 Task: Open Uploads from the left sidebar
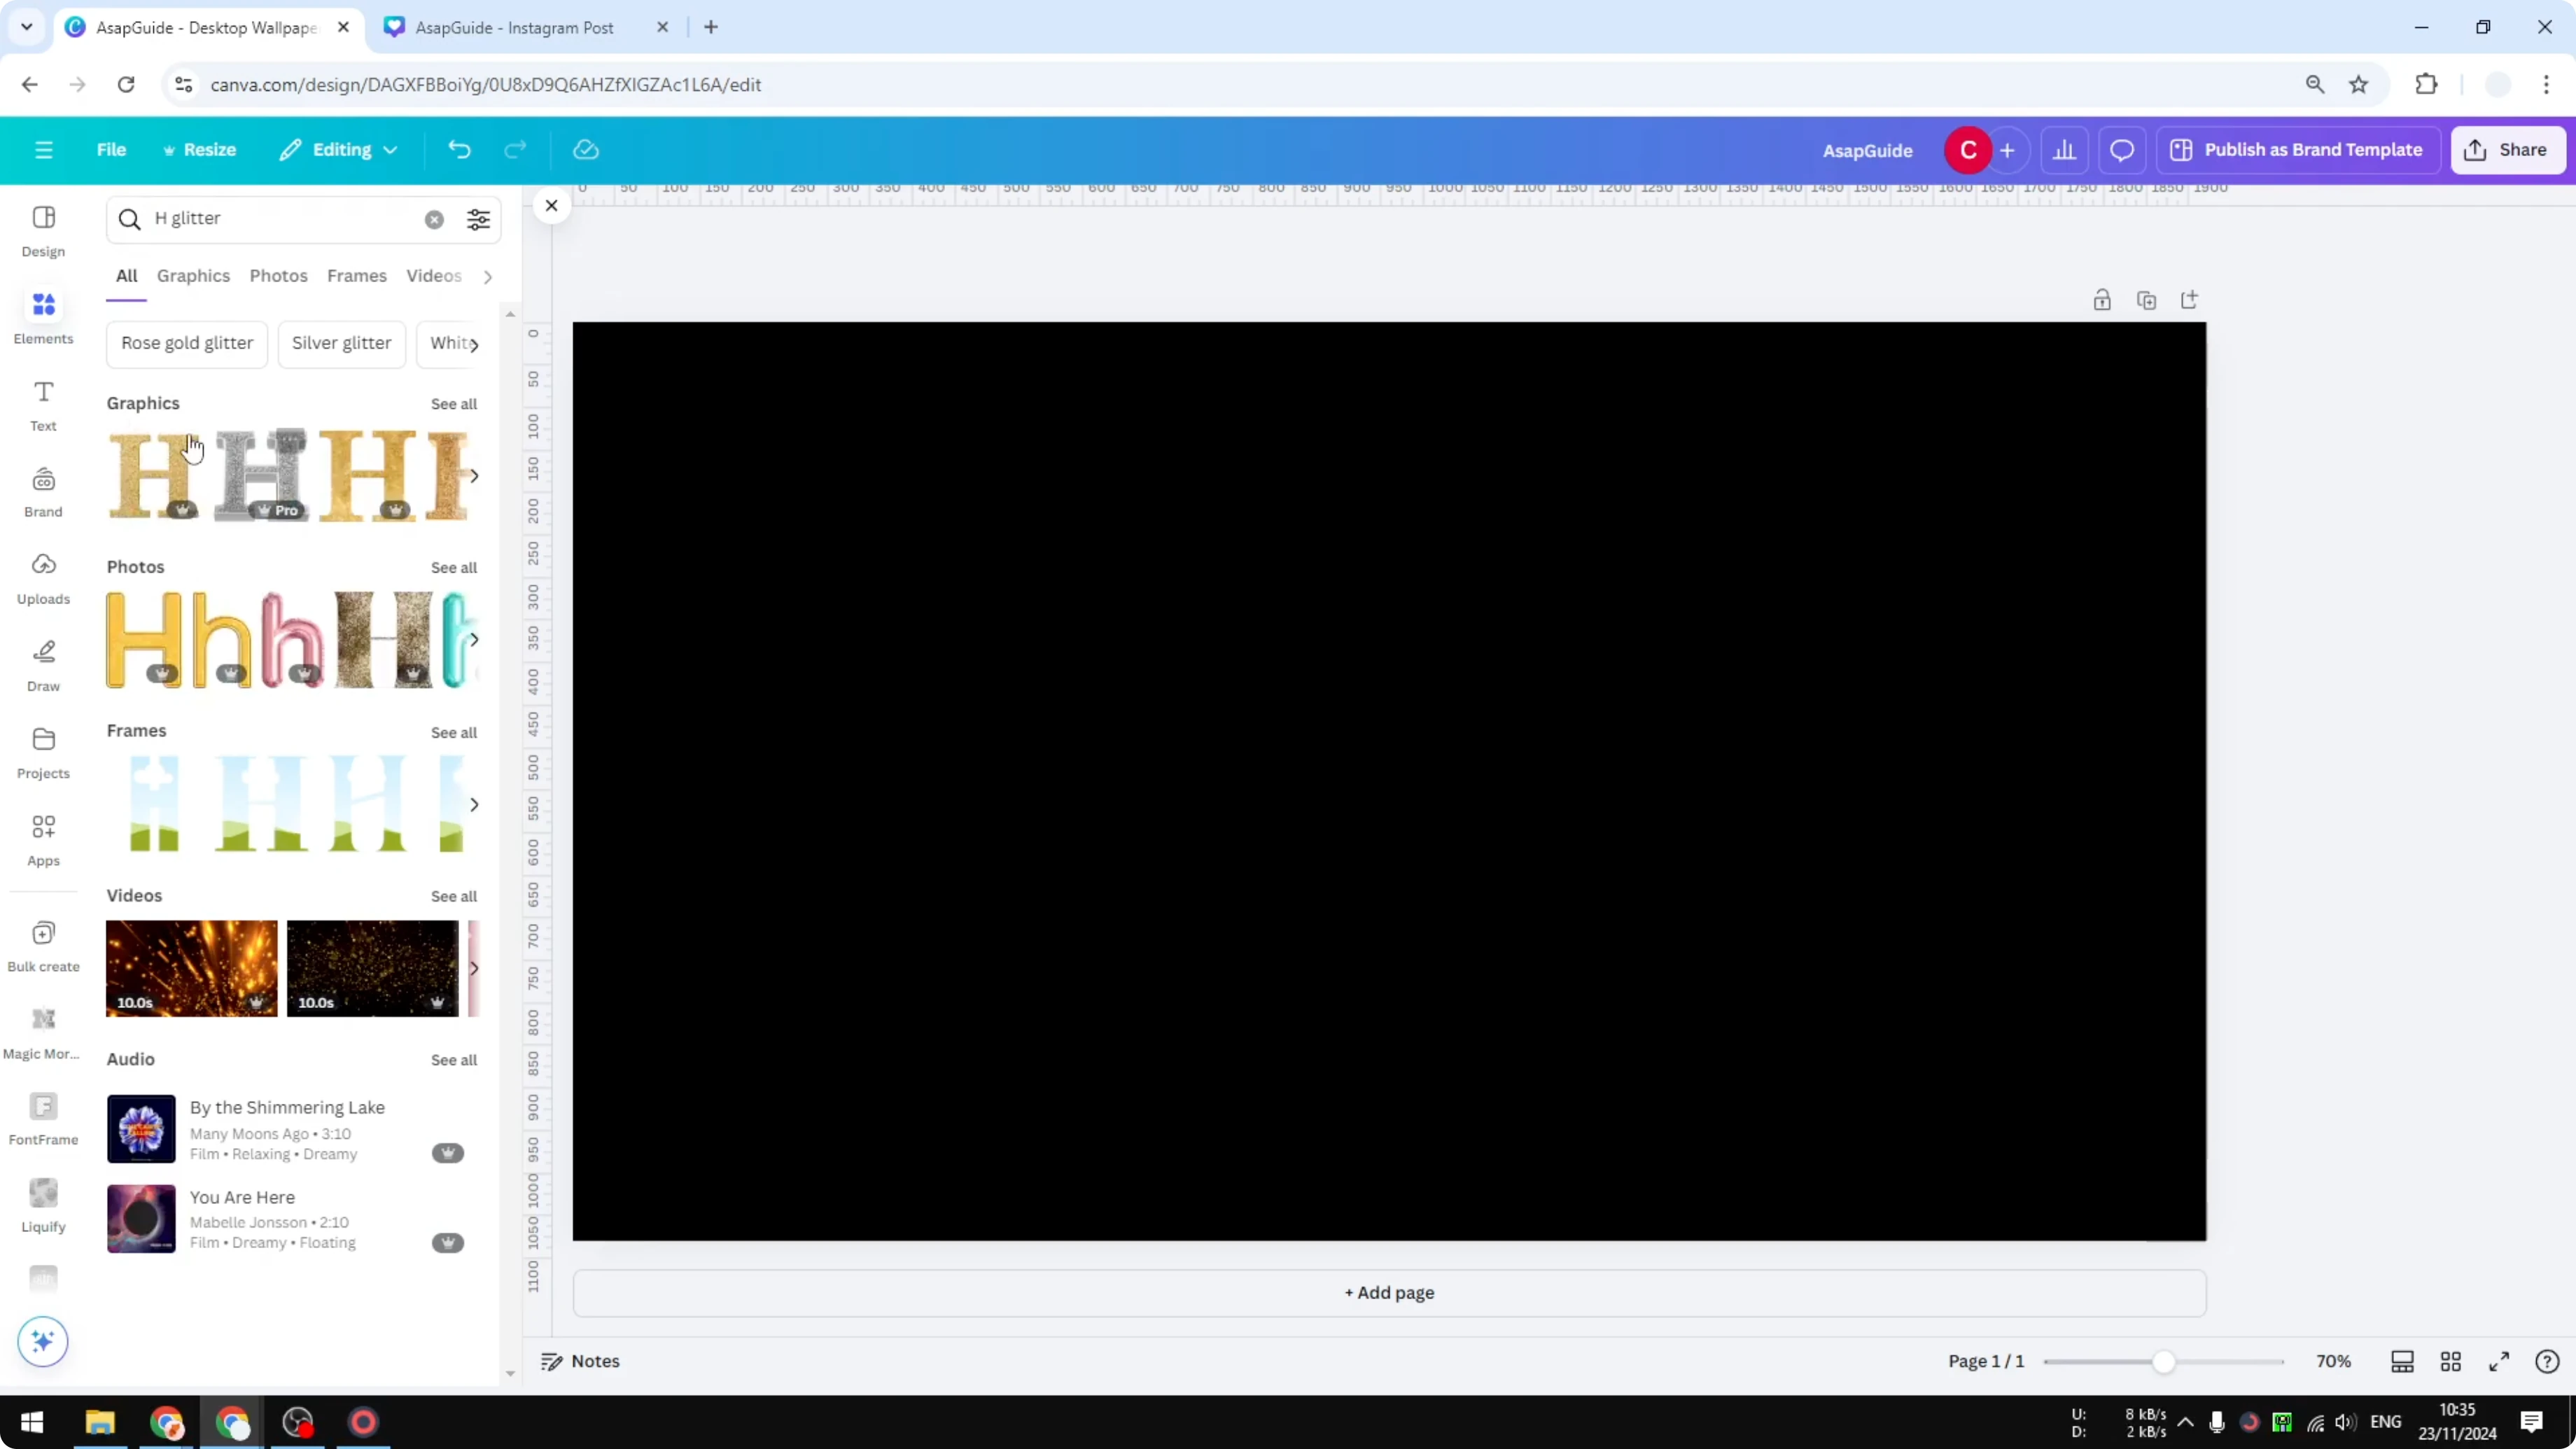click(x=43, y=578)
